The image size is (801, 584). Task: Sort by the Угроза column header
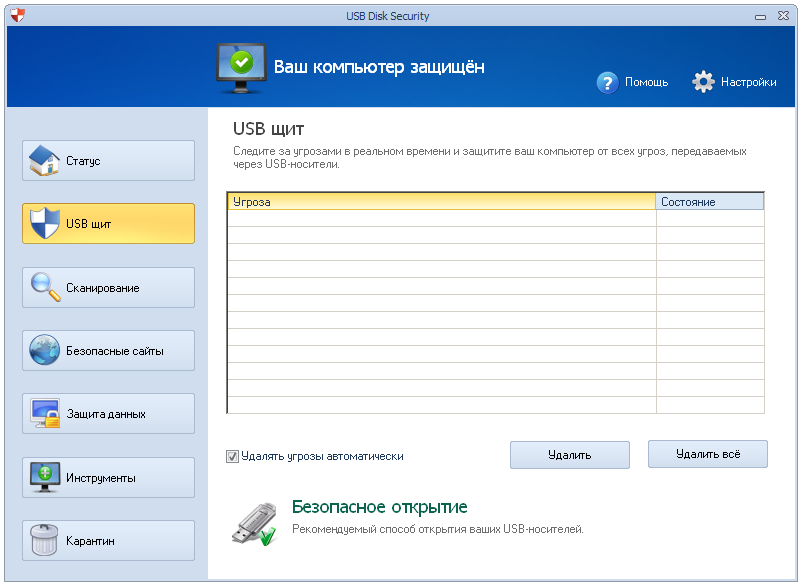441,201
